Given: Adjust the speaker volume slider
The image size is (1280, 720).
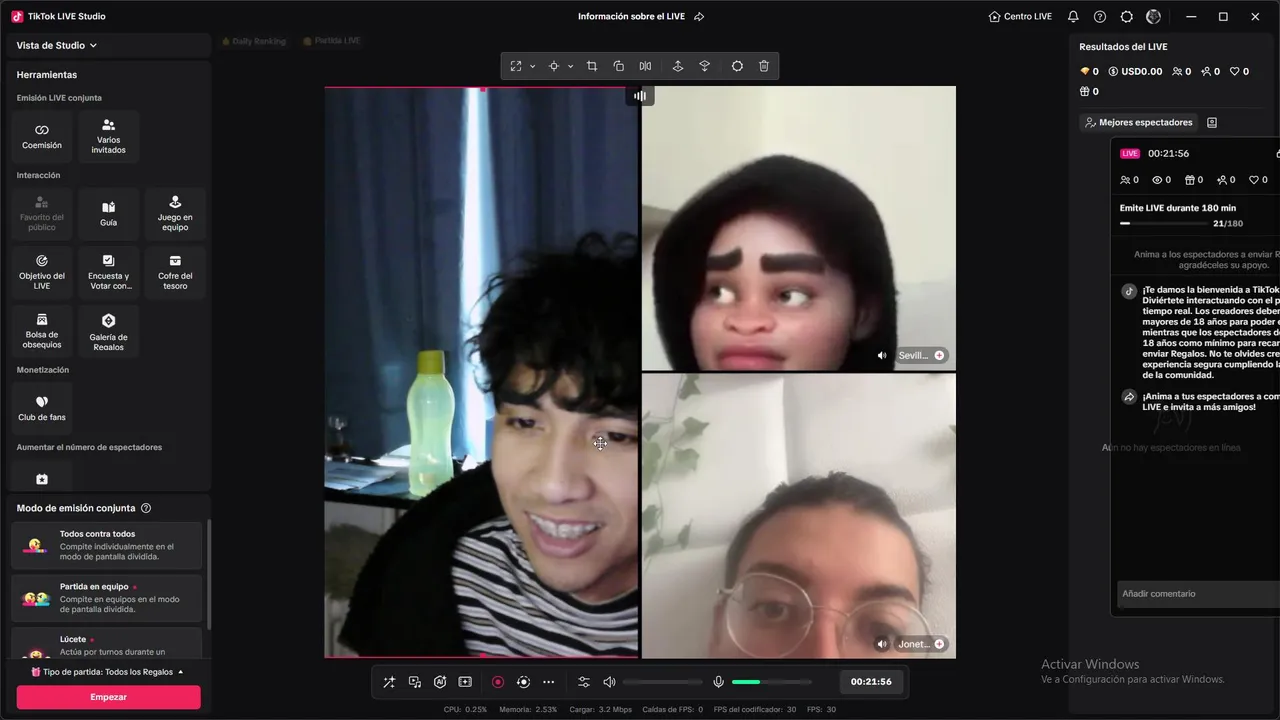Looking at the screenshot, I should pyautogui.click(x=662, y=682).
